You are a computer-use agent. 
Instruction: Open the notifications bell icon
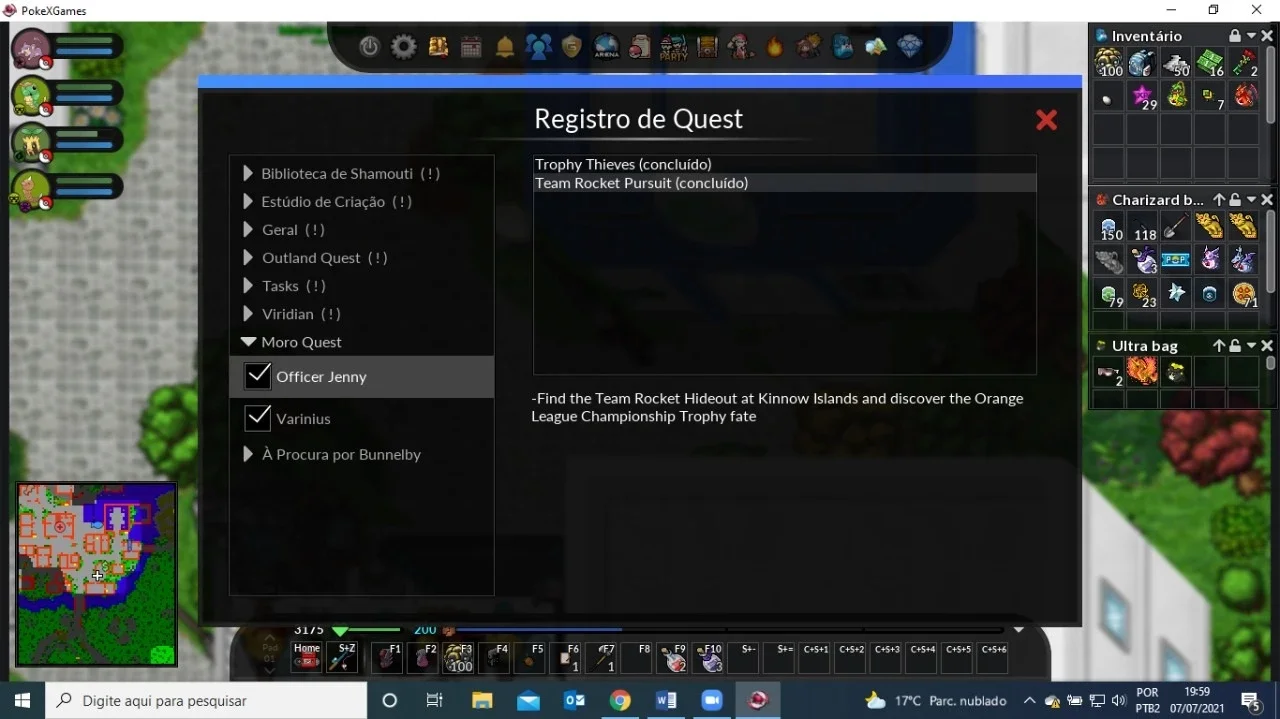coord(505,47)
